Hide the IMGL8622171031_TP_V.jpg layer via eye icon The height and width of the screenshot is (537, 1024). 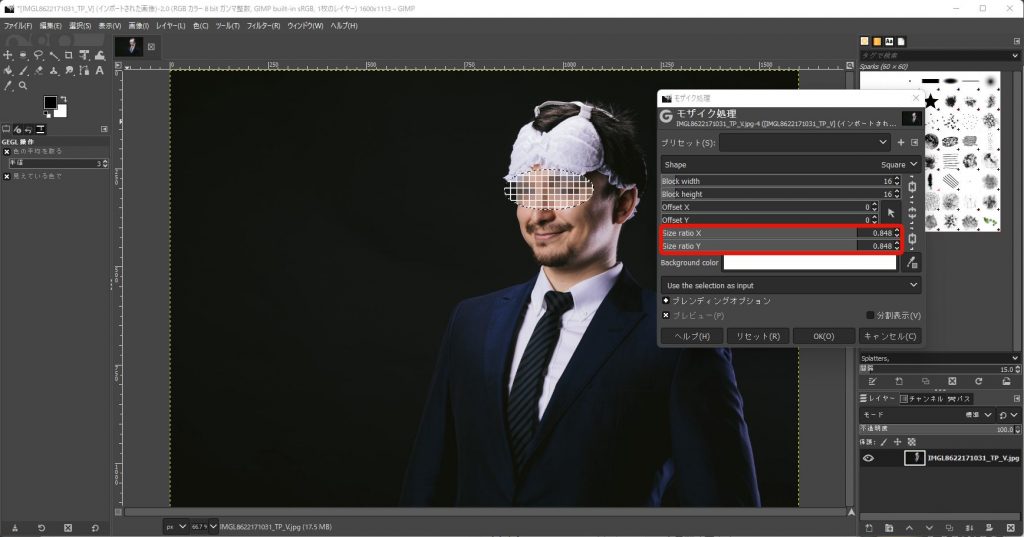[x=868, y=458]
